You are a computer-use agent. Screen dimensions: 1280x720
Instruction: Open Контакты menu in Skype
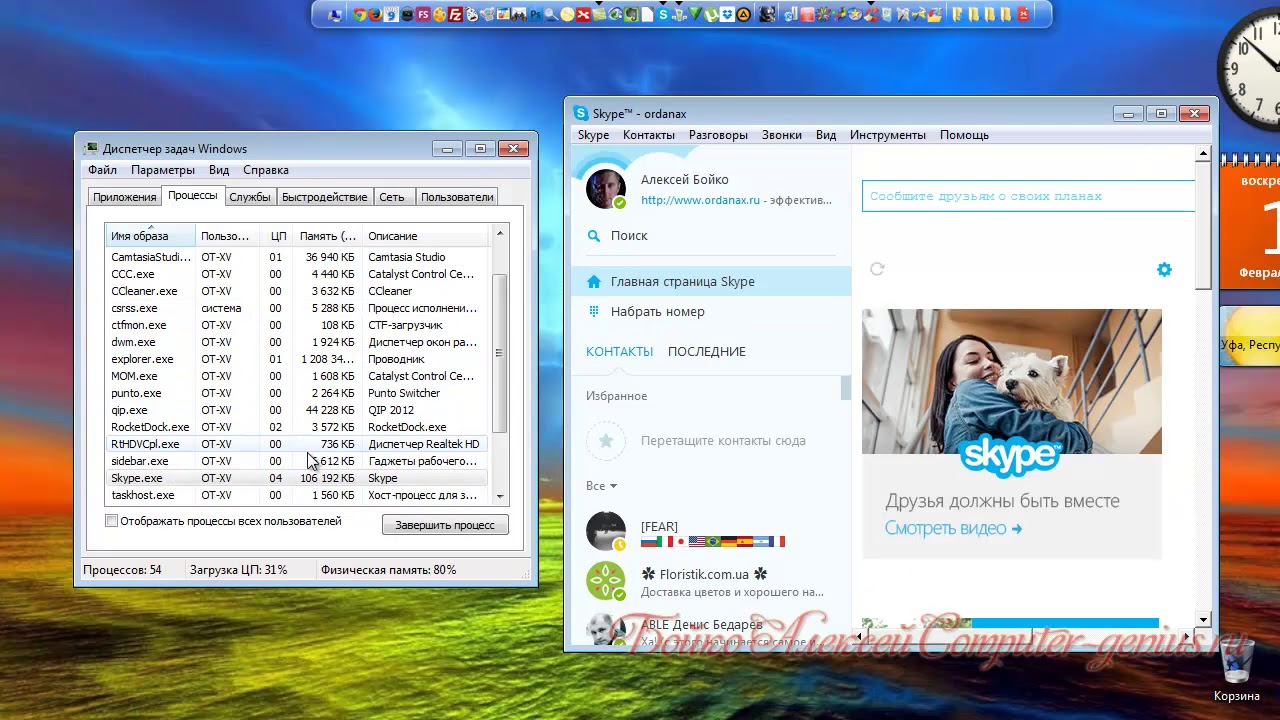pos(648,135)
